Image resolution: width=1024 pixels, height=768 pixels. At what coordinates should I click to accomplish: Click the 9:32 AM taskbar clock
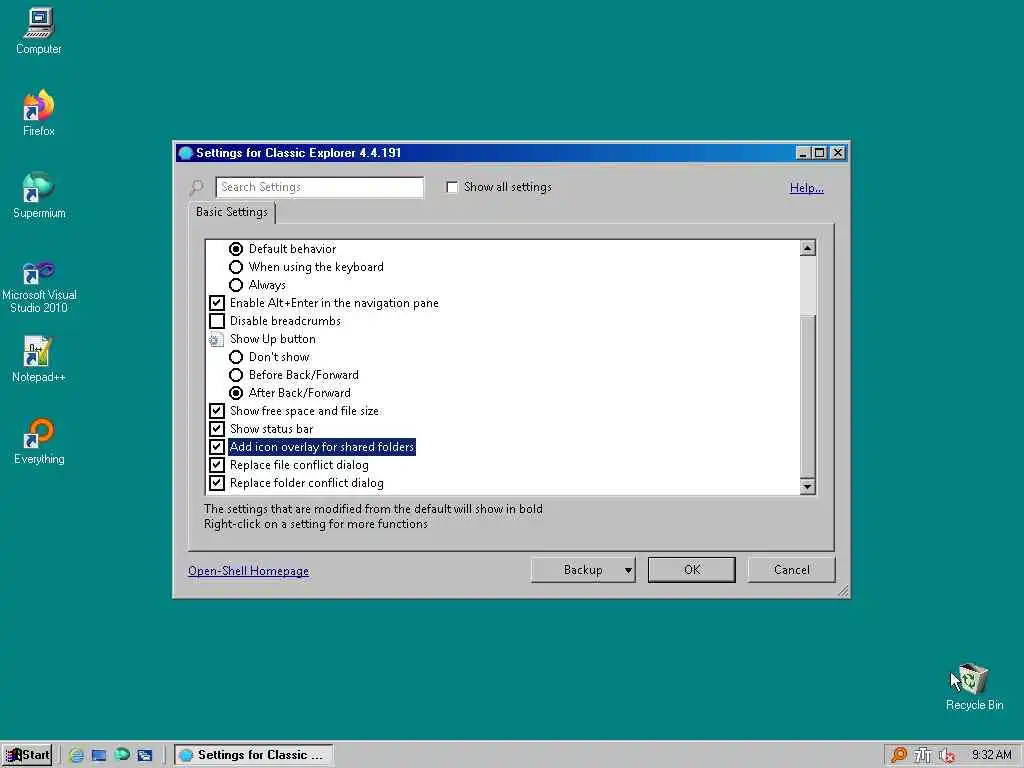point(991,755)
